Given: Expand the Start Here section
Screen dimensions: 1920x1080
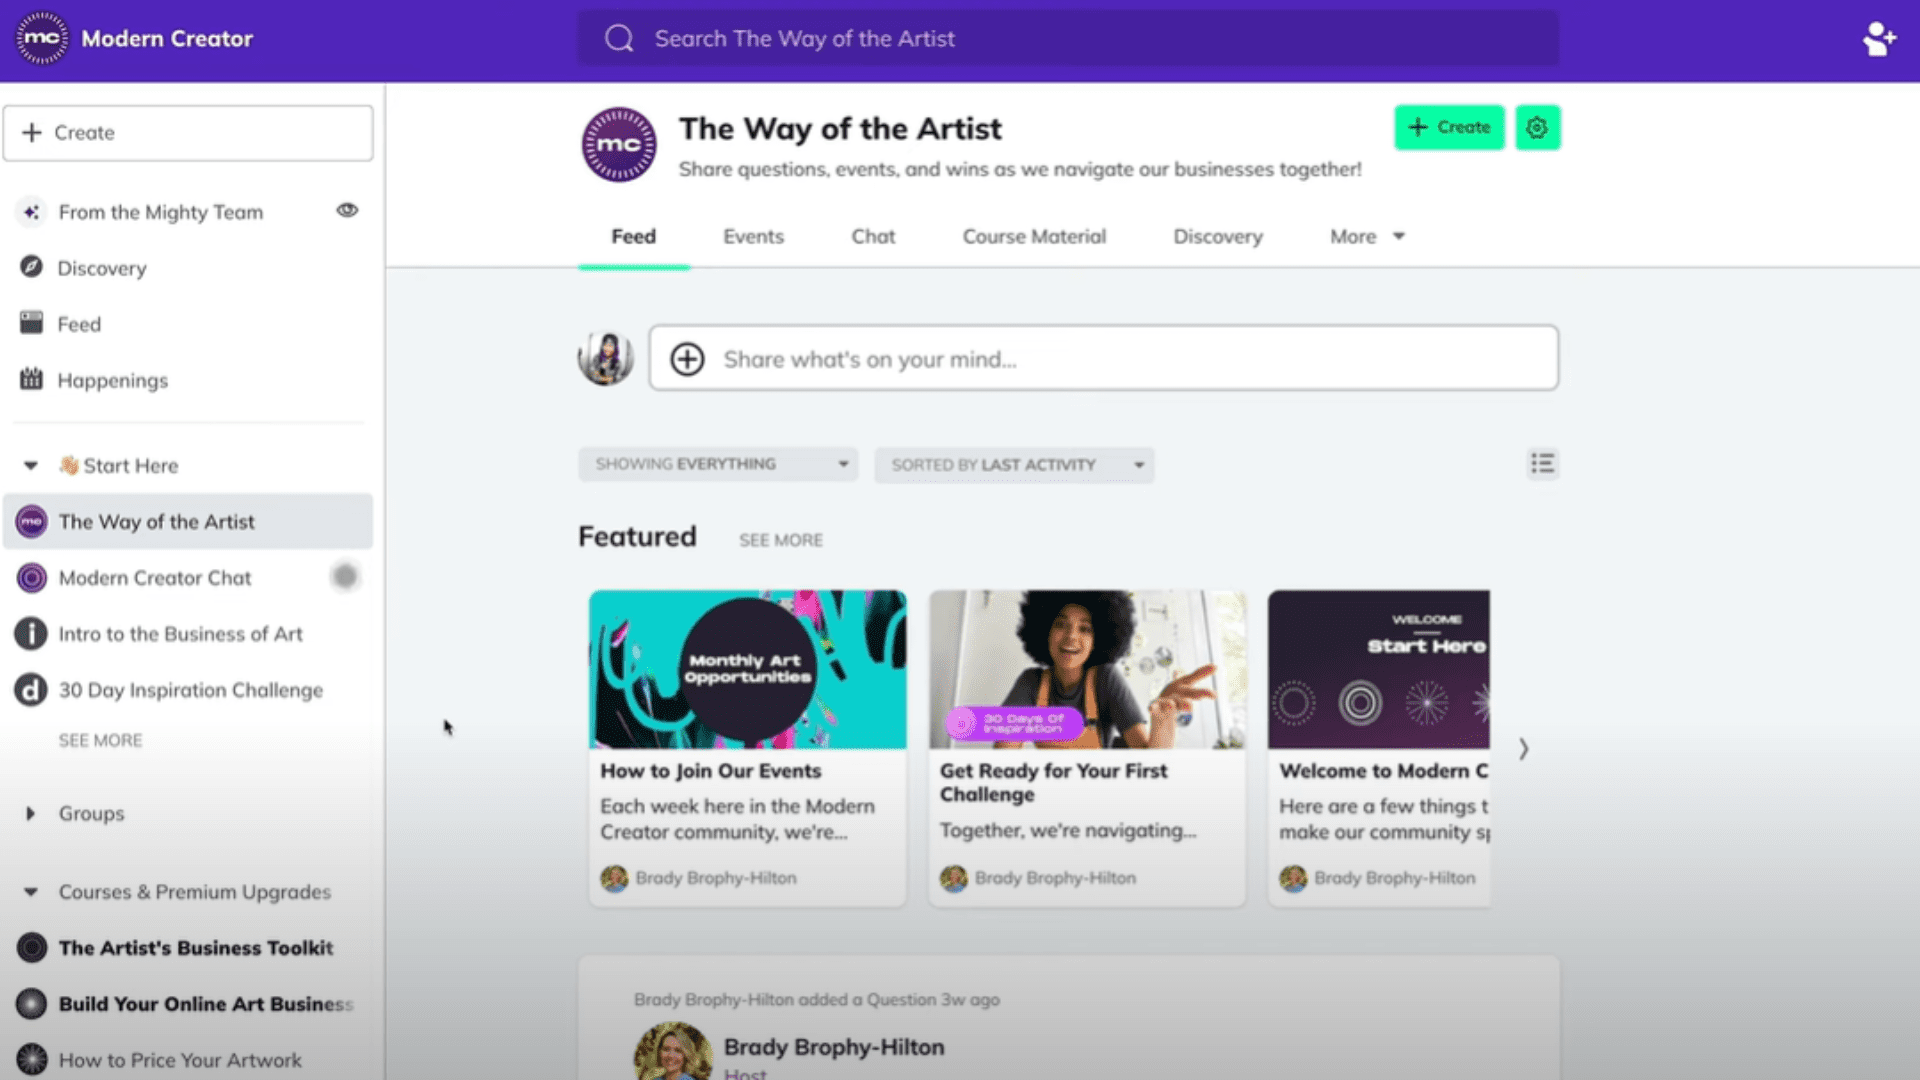Looking at the screenshot, I should click(x=30, y=465).
